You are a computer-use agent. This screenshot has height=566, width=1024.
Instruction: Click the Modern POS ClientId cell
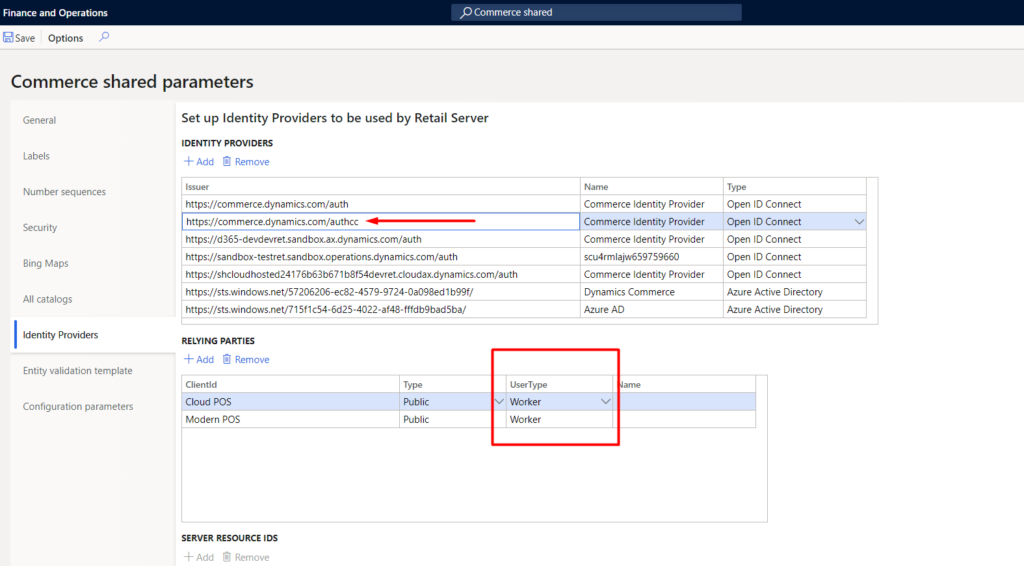coord(291,420)
